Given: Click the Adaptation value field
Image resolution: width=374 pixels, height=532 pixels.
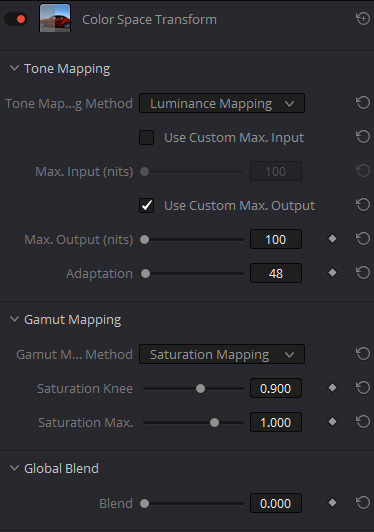Looking at the screenshot, I should 276,273.
